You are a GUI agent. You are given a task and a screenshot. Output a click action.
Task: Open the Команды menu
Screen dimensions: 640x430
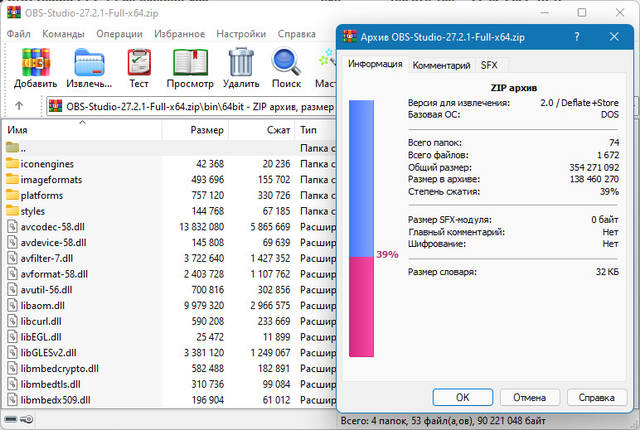(x=63, y=34)
